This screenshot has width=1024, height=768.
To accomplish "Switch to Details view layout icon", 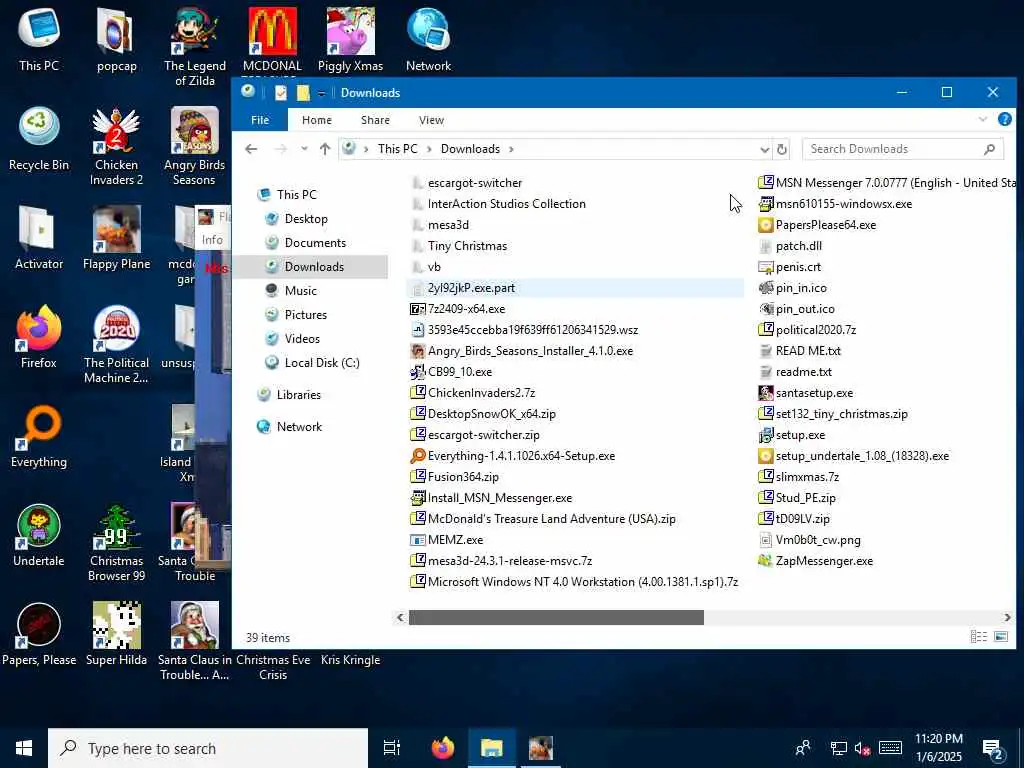I will pos(978,637).
